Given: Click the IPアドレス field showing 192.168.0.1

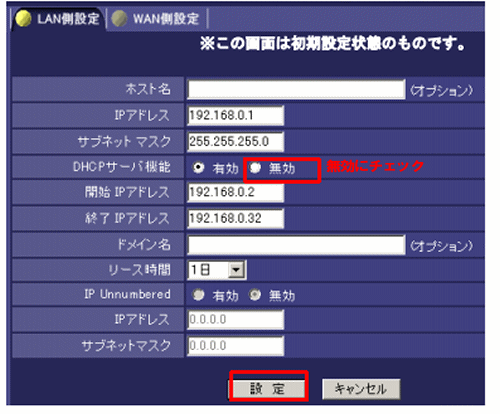Looking at the screenshot, I should tap(236, 115).
